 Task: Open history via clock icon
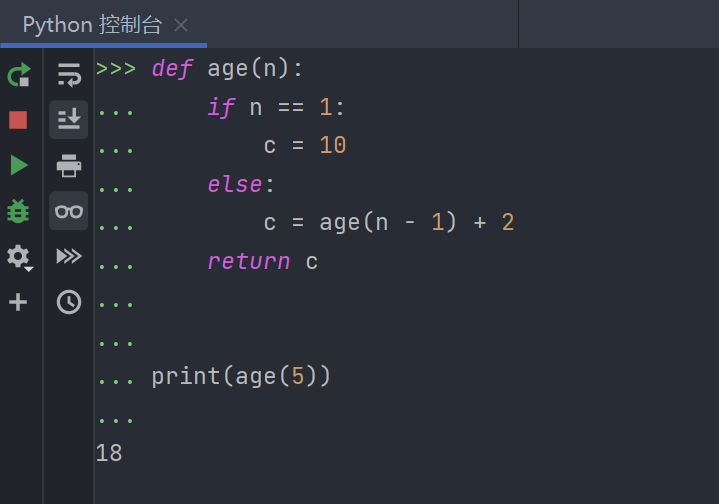coord(69,302)
